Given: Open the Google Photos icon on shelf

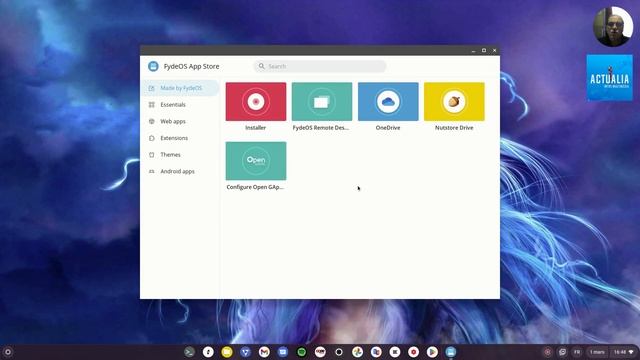Looking at the screenshot, I should (x=358, y=352).
